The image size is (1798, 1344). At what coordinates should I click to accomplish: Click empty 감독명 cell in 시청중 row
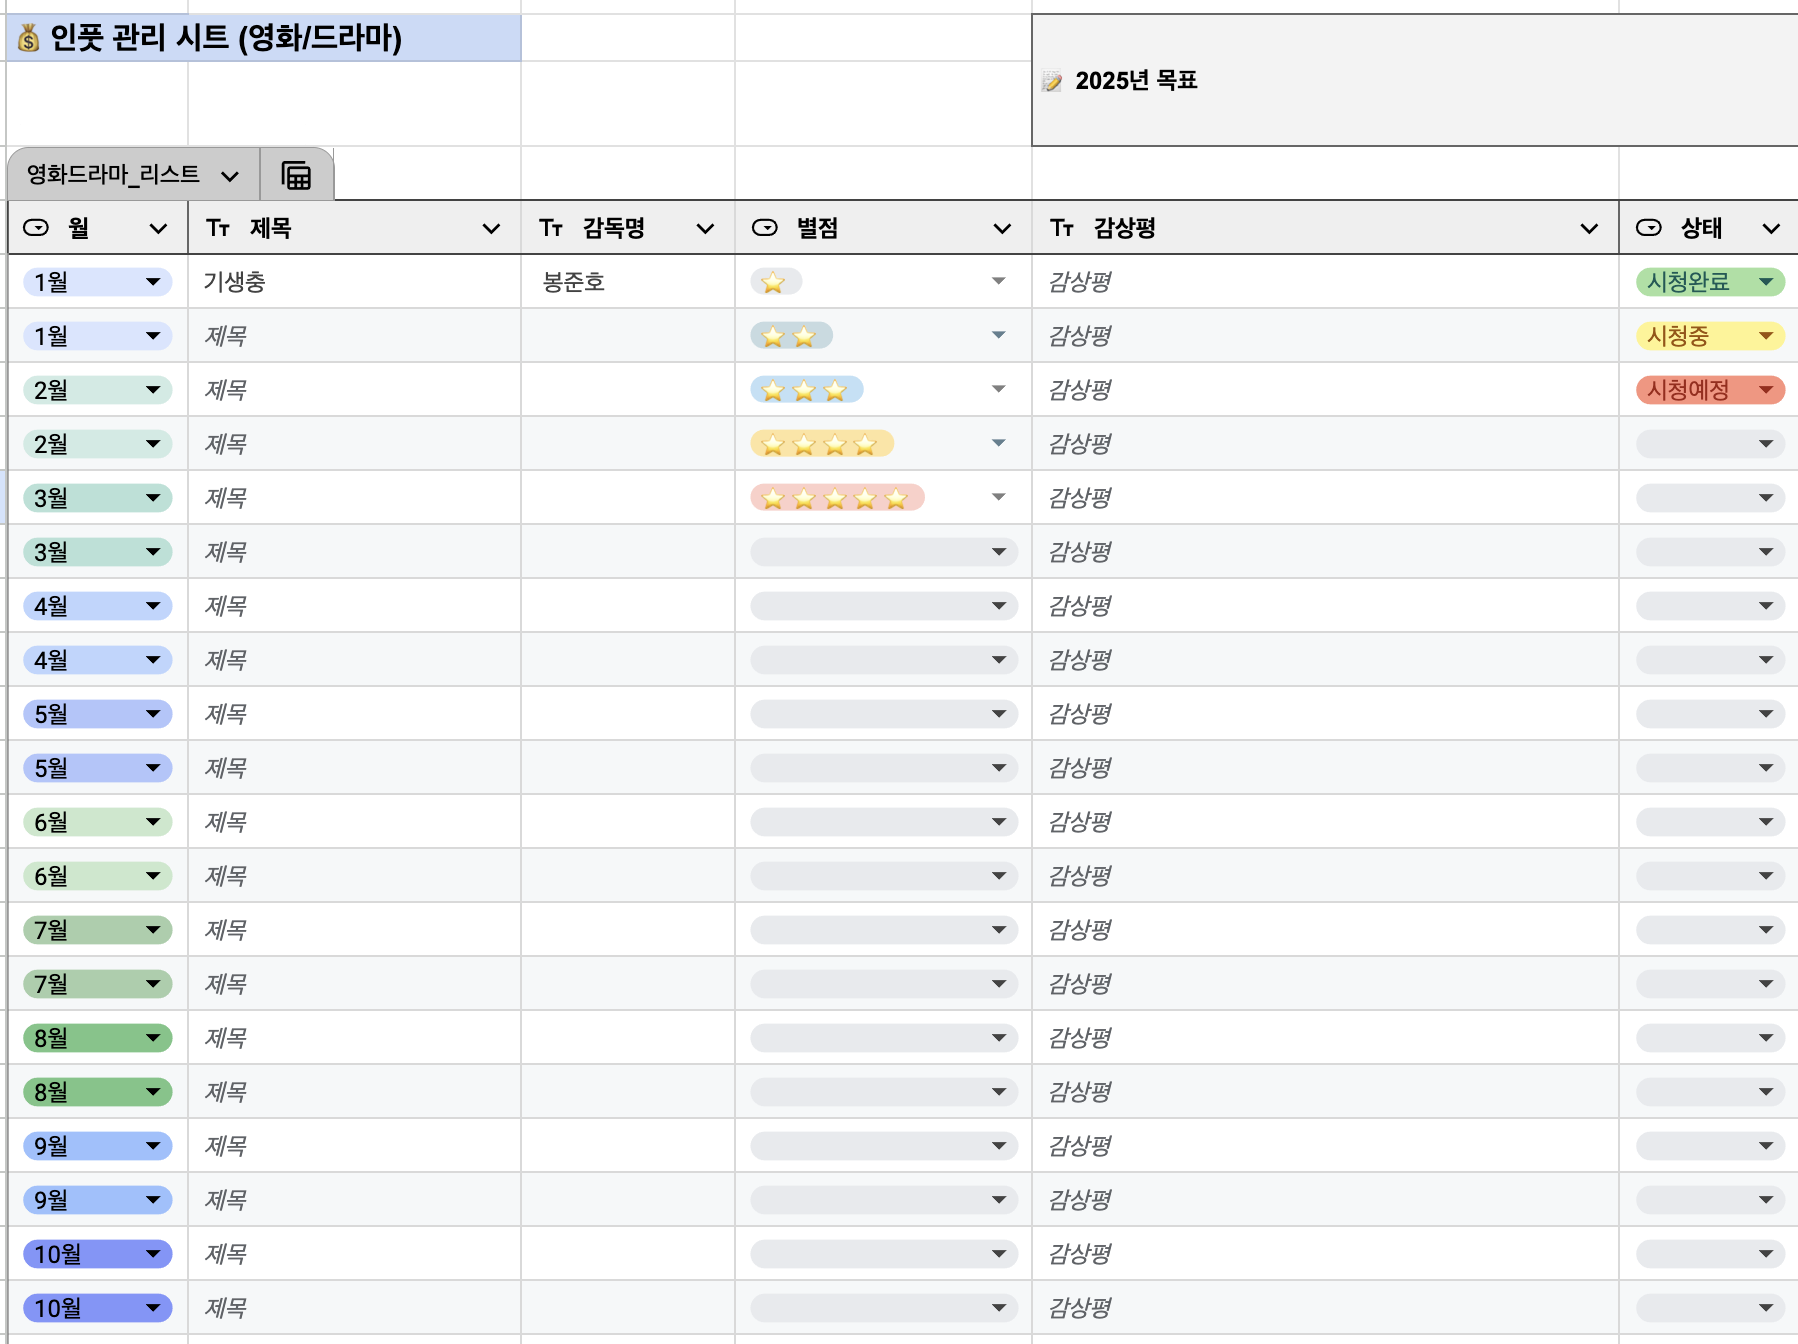coord(628,336)
